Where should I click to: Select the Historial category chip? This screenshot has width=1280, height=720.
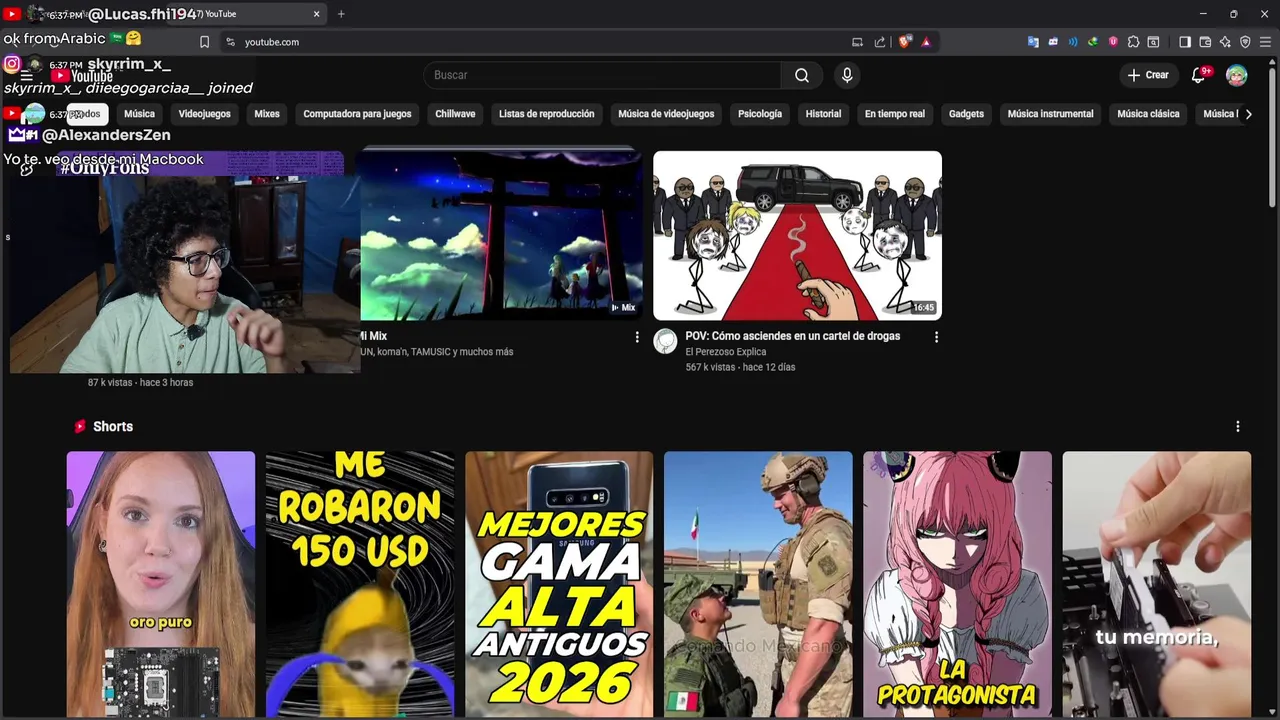[x=823, y=114]
